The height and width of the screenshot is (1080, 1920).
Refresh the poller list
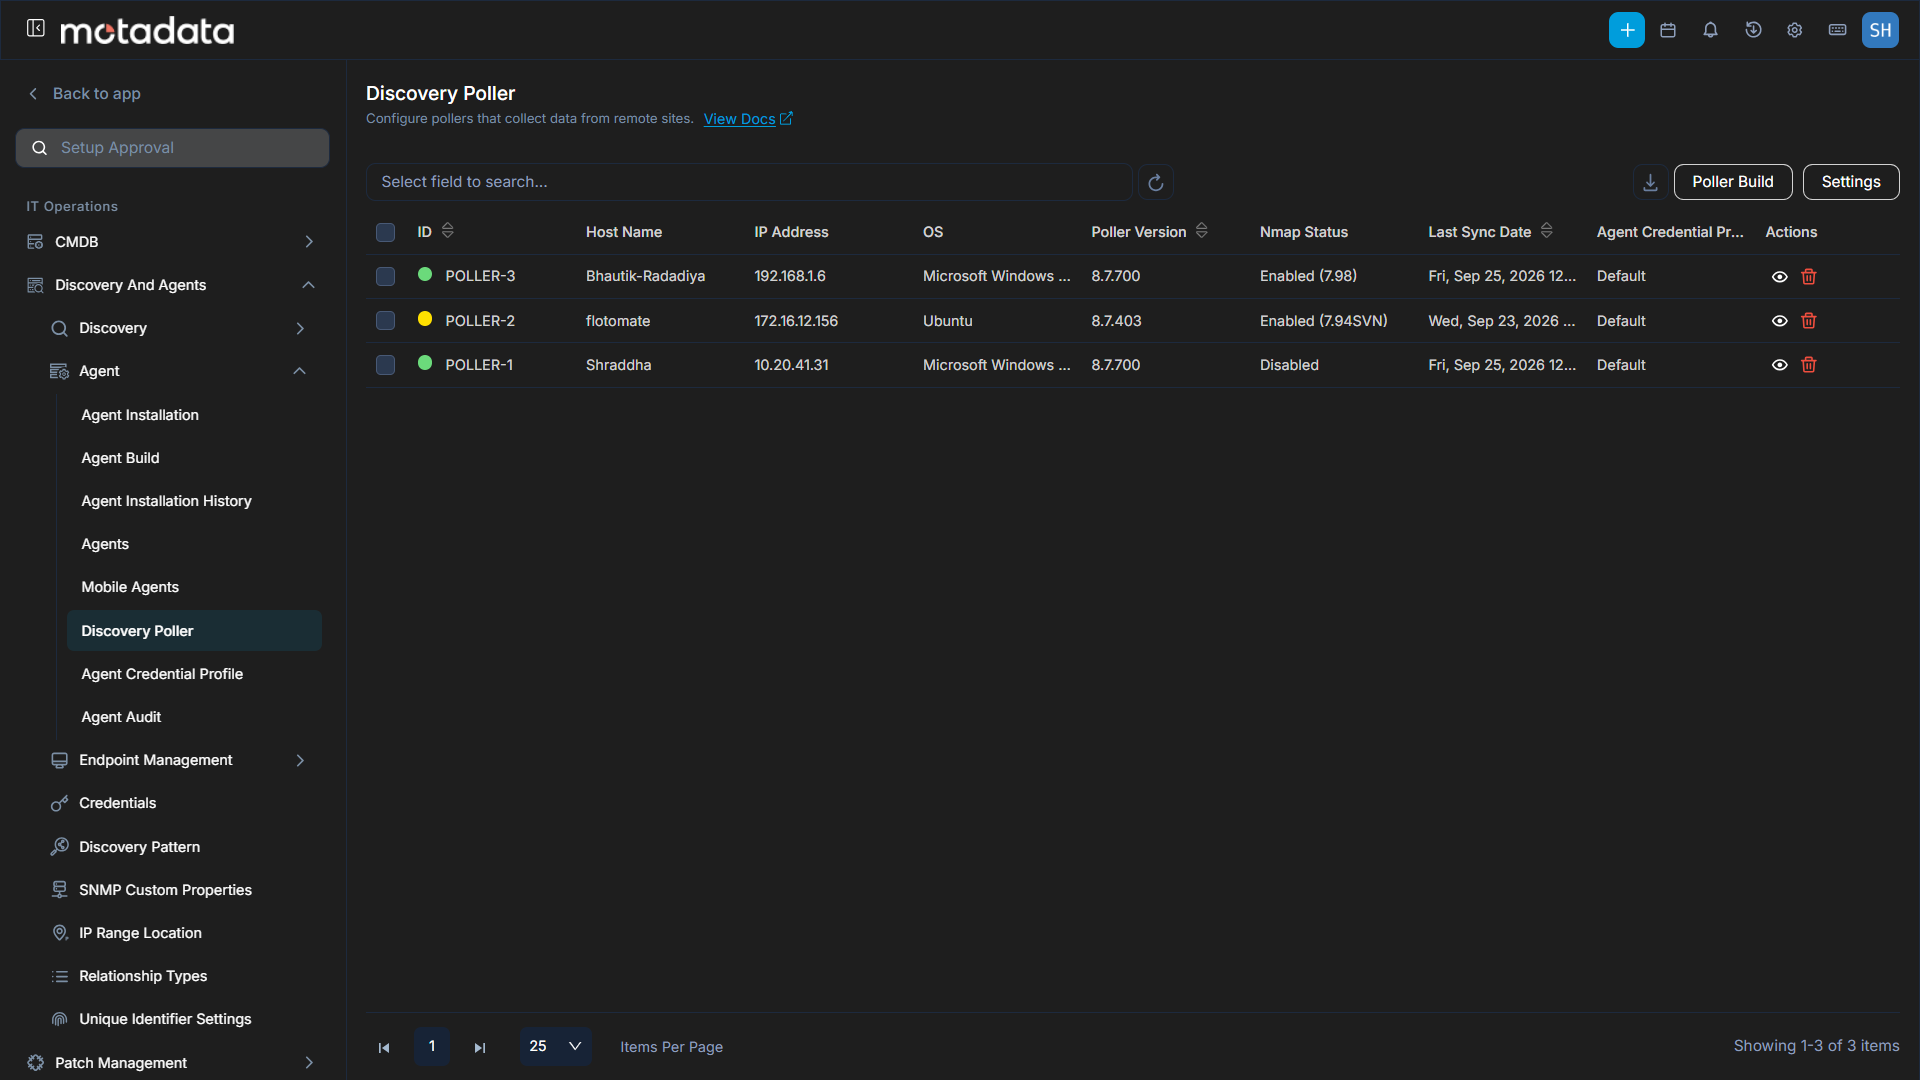(x=1155, y=182)
